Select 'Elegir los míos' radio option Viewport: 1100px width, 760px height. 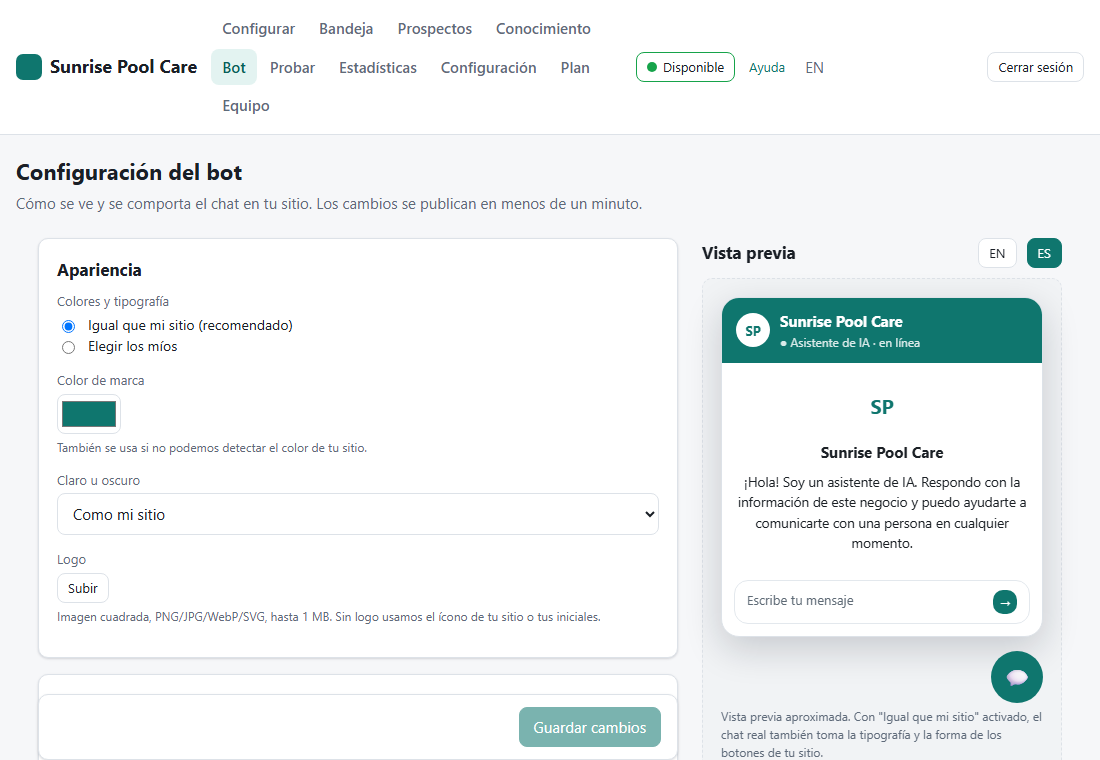coord(68,347)
